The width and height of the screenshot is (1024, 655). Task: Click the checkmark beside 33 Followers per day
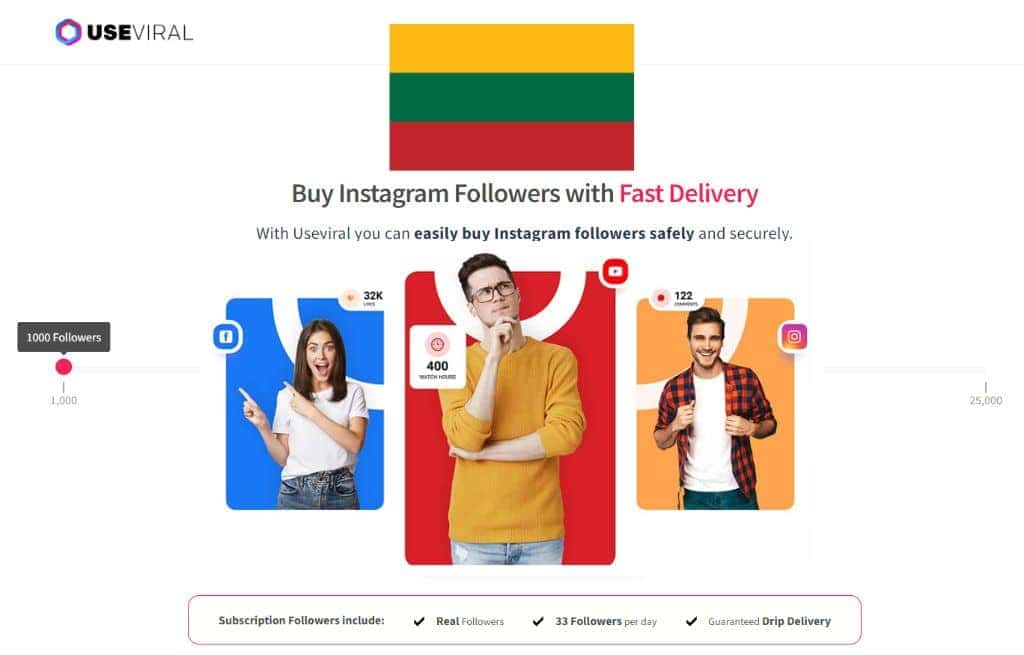(537, 621)
